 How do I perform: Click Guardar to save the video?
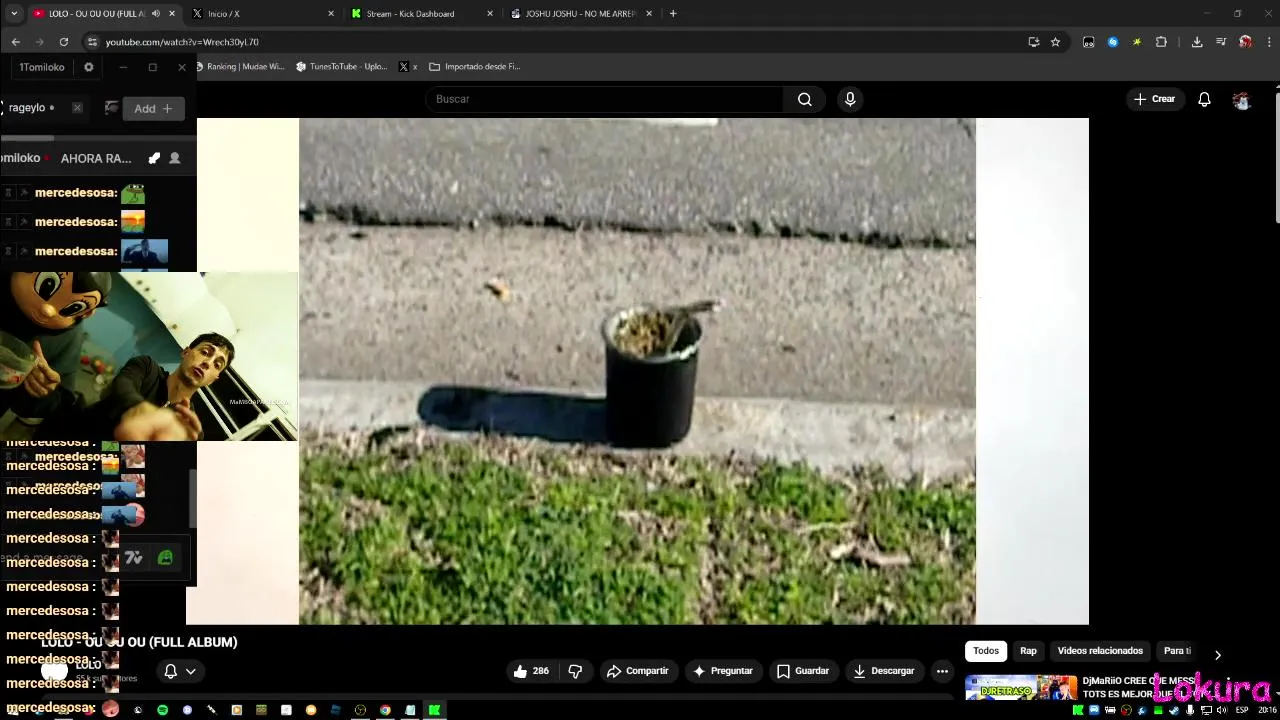803,671
